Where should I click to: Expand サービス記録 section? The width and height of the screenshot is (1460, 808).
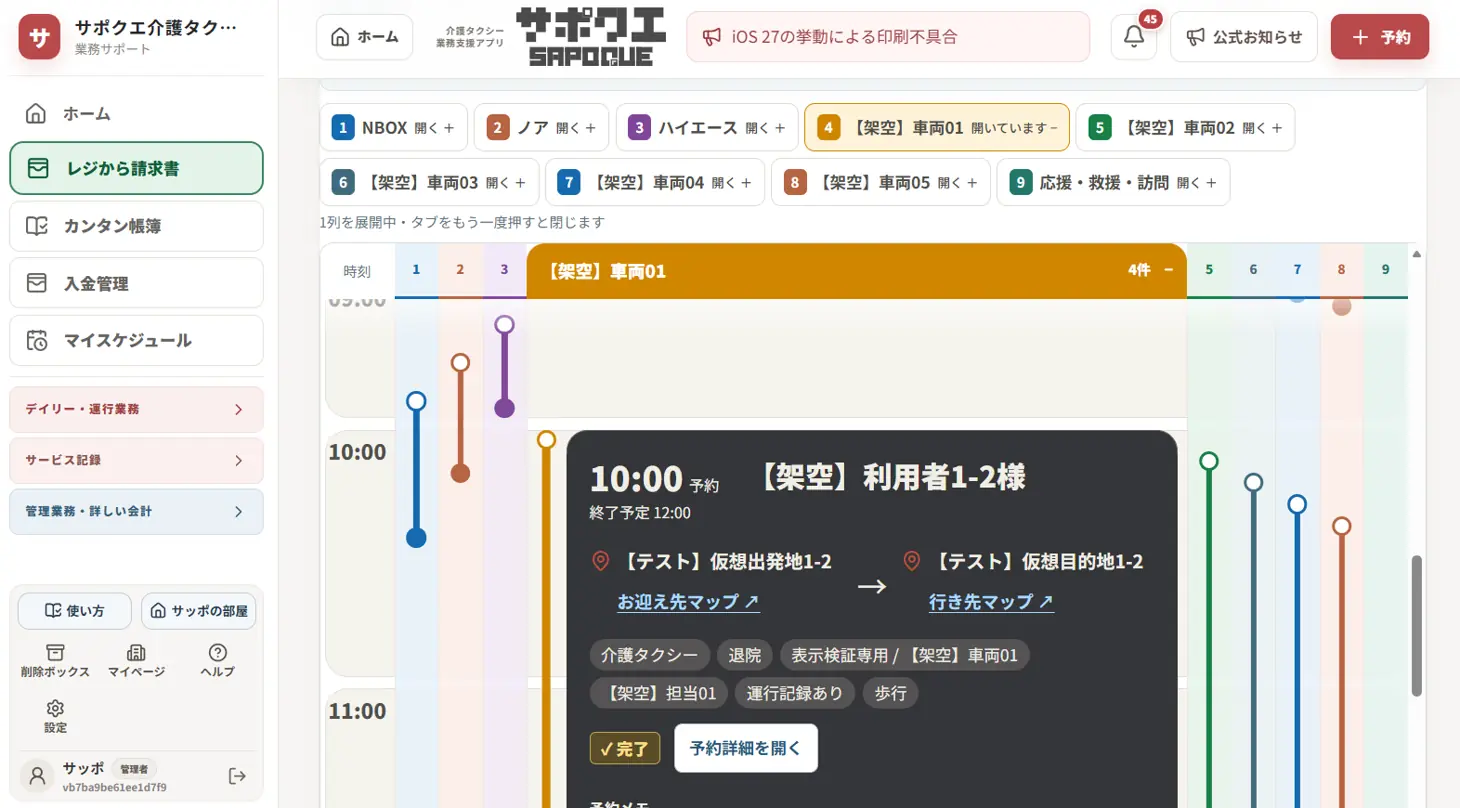(136, 460)
